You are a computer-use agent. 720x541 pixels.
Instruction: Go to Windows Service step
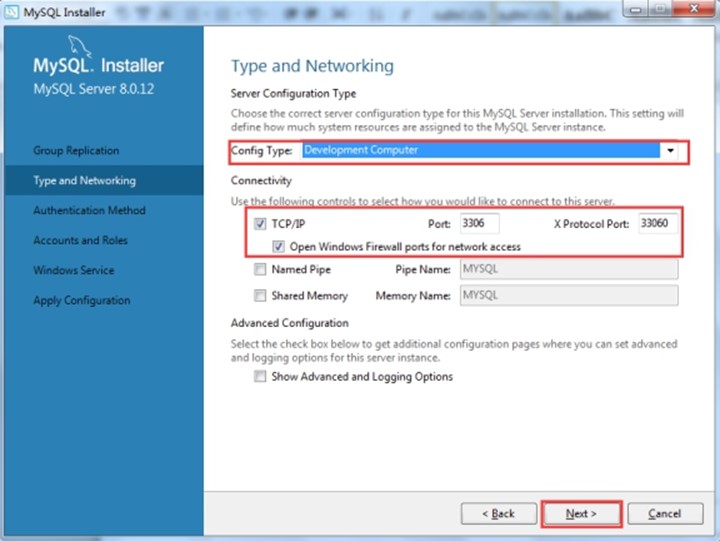pos(74,270)
